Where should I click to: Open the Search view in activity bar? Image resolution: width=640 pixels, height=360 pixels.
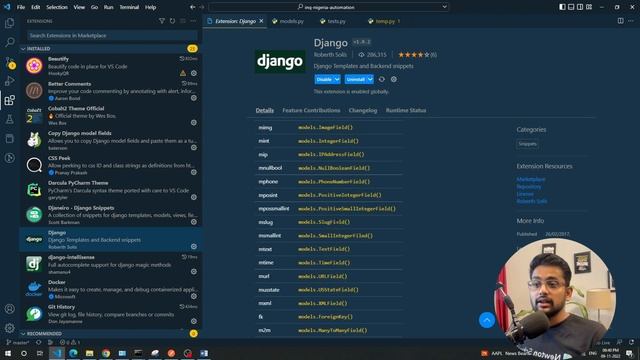[9, 42]
